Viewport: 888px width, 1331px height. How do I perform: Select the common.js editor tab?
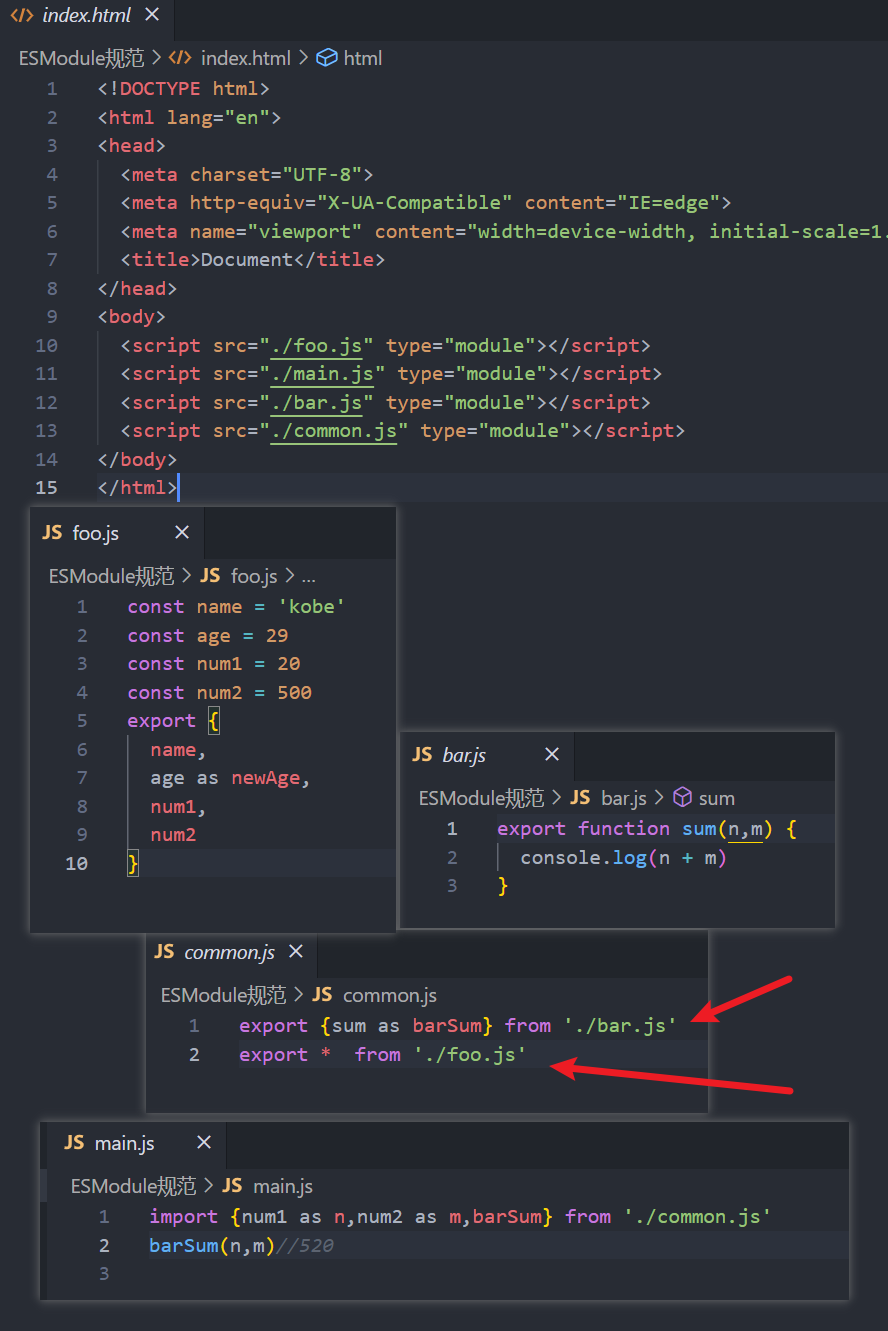point(231,952)
